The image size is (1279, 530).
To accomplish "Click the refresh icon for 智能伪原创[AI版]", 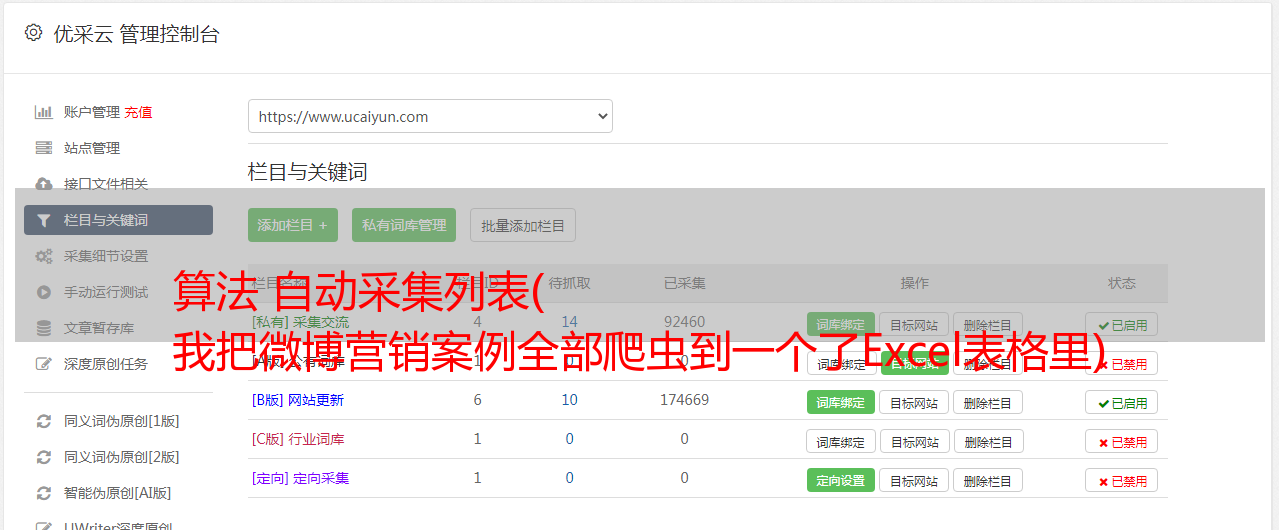I will click(x=44, y=493).
